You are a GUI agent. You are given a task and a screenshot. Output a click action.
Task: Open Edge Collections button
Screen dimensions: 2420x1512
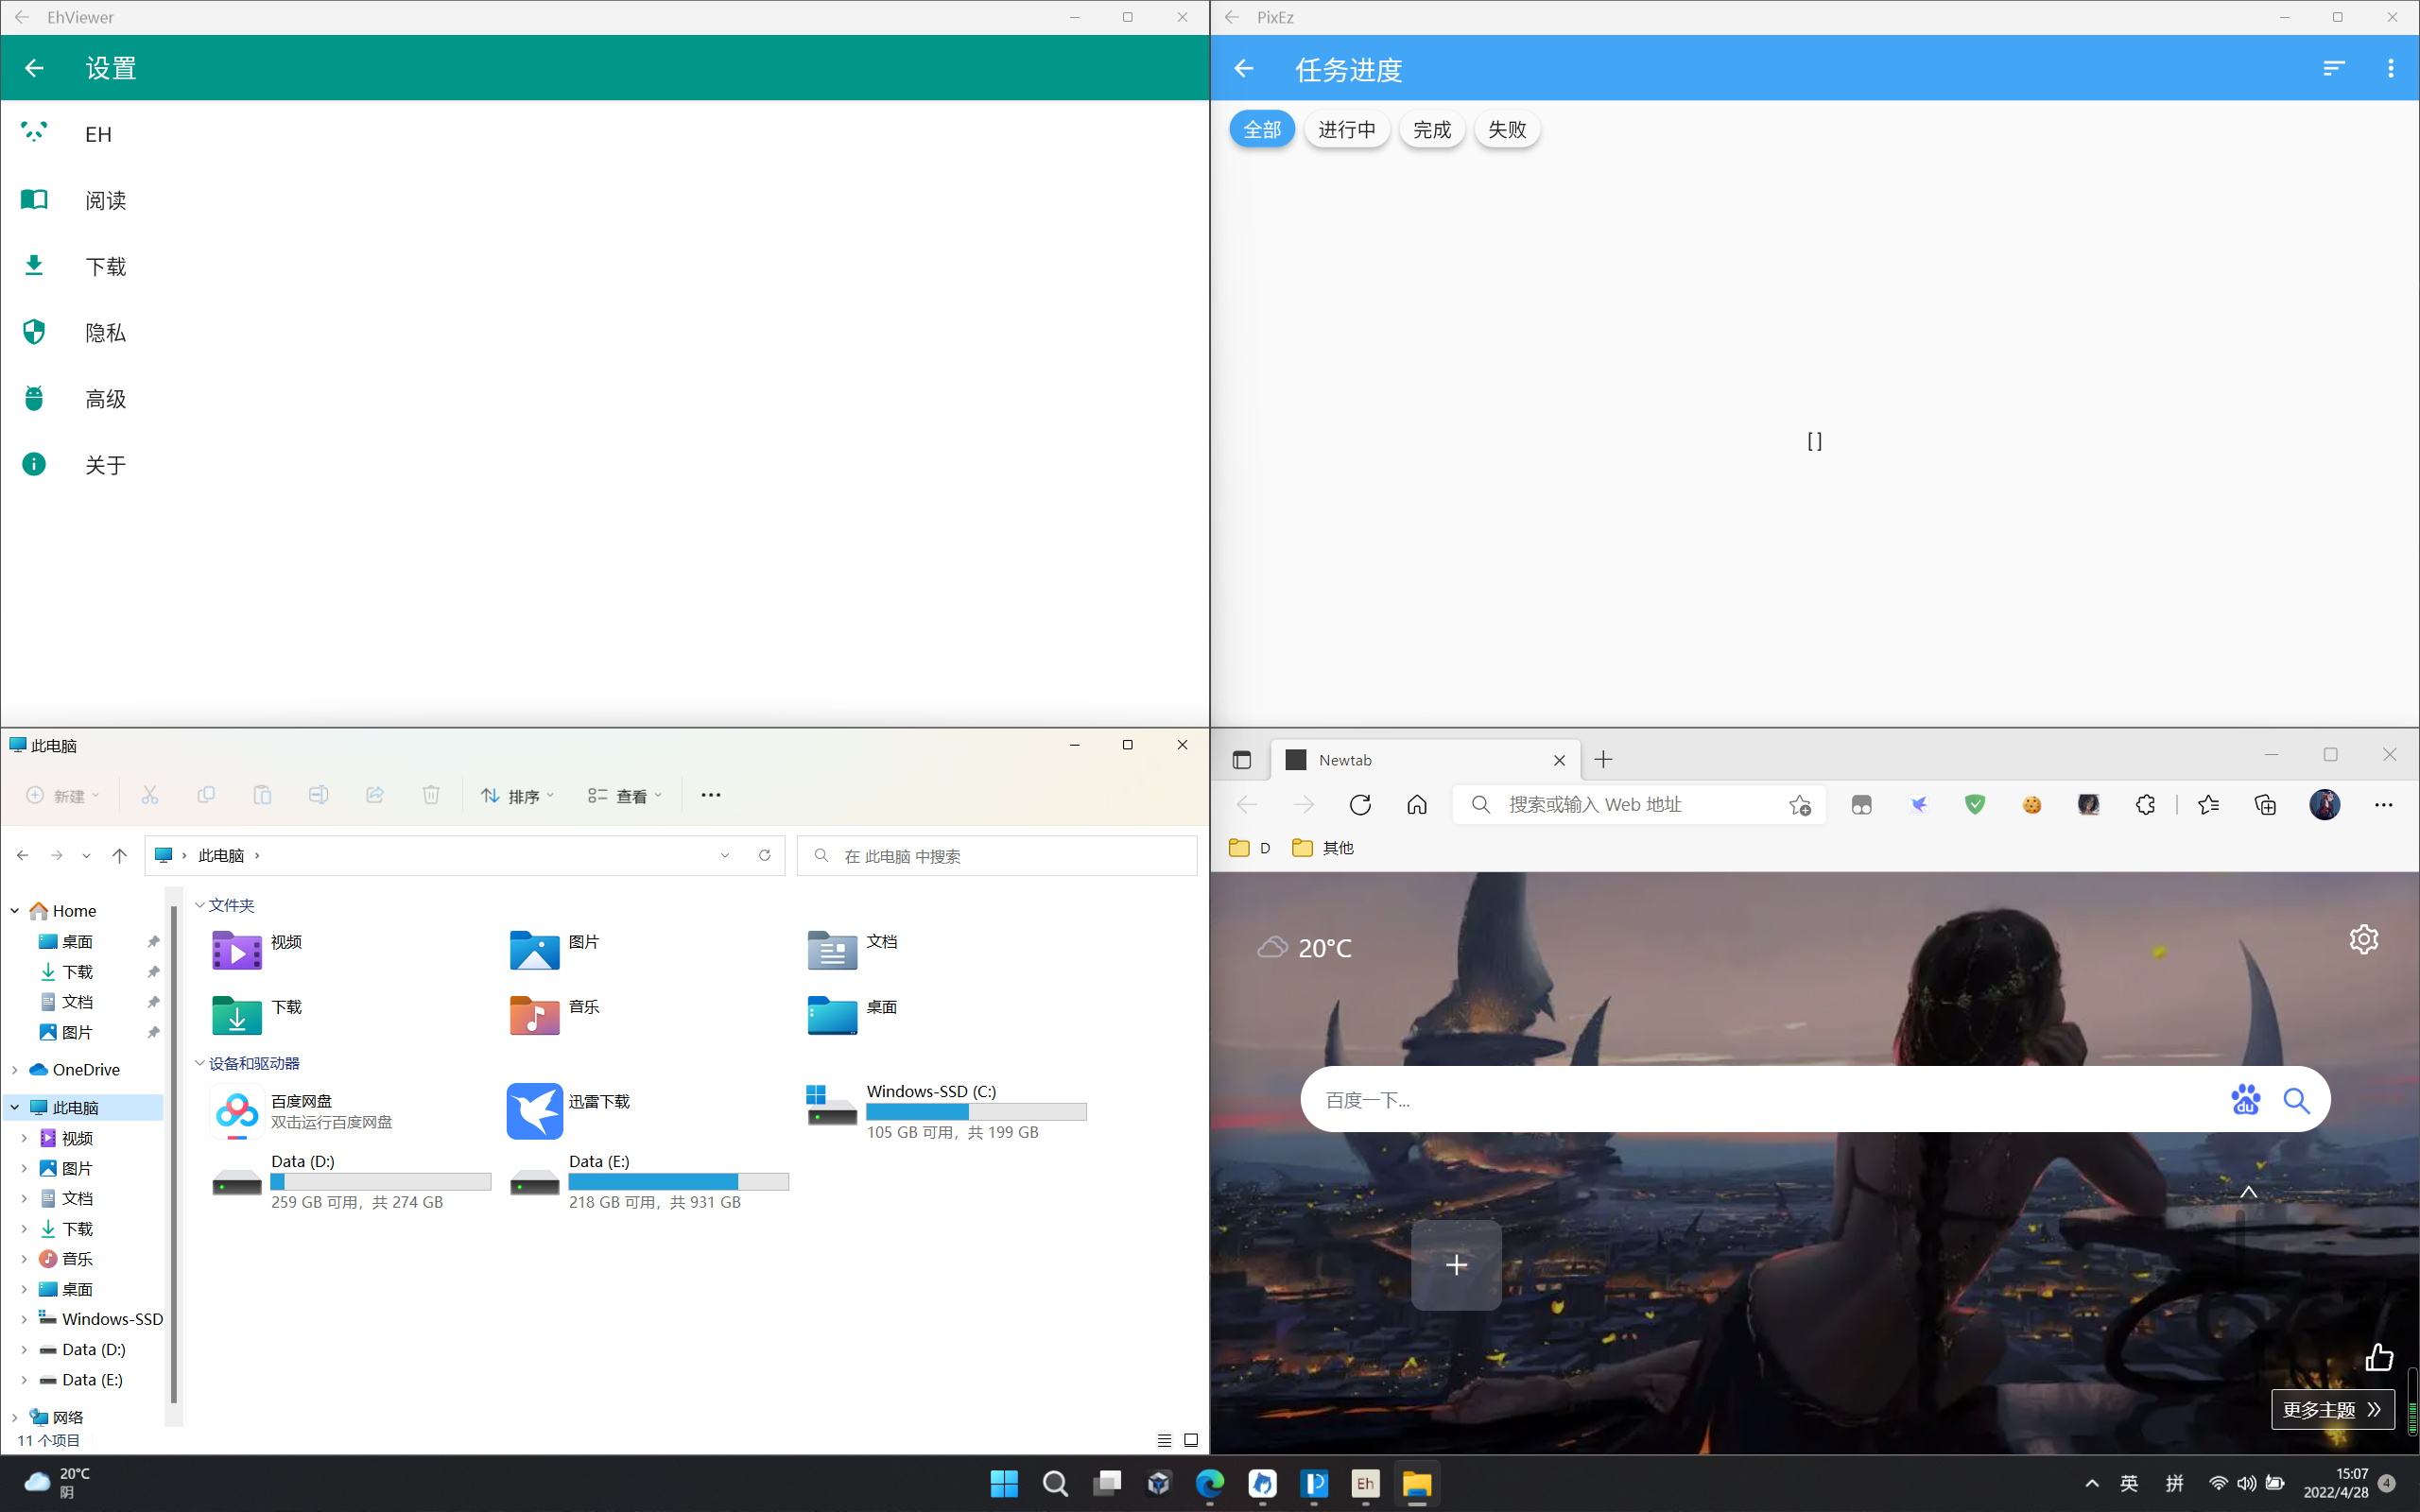tap(2265, 805)
